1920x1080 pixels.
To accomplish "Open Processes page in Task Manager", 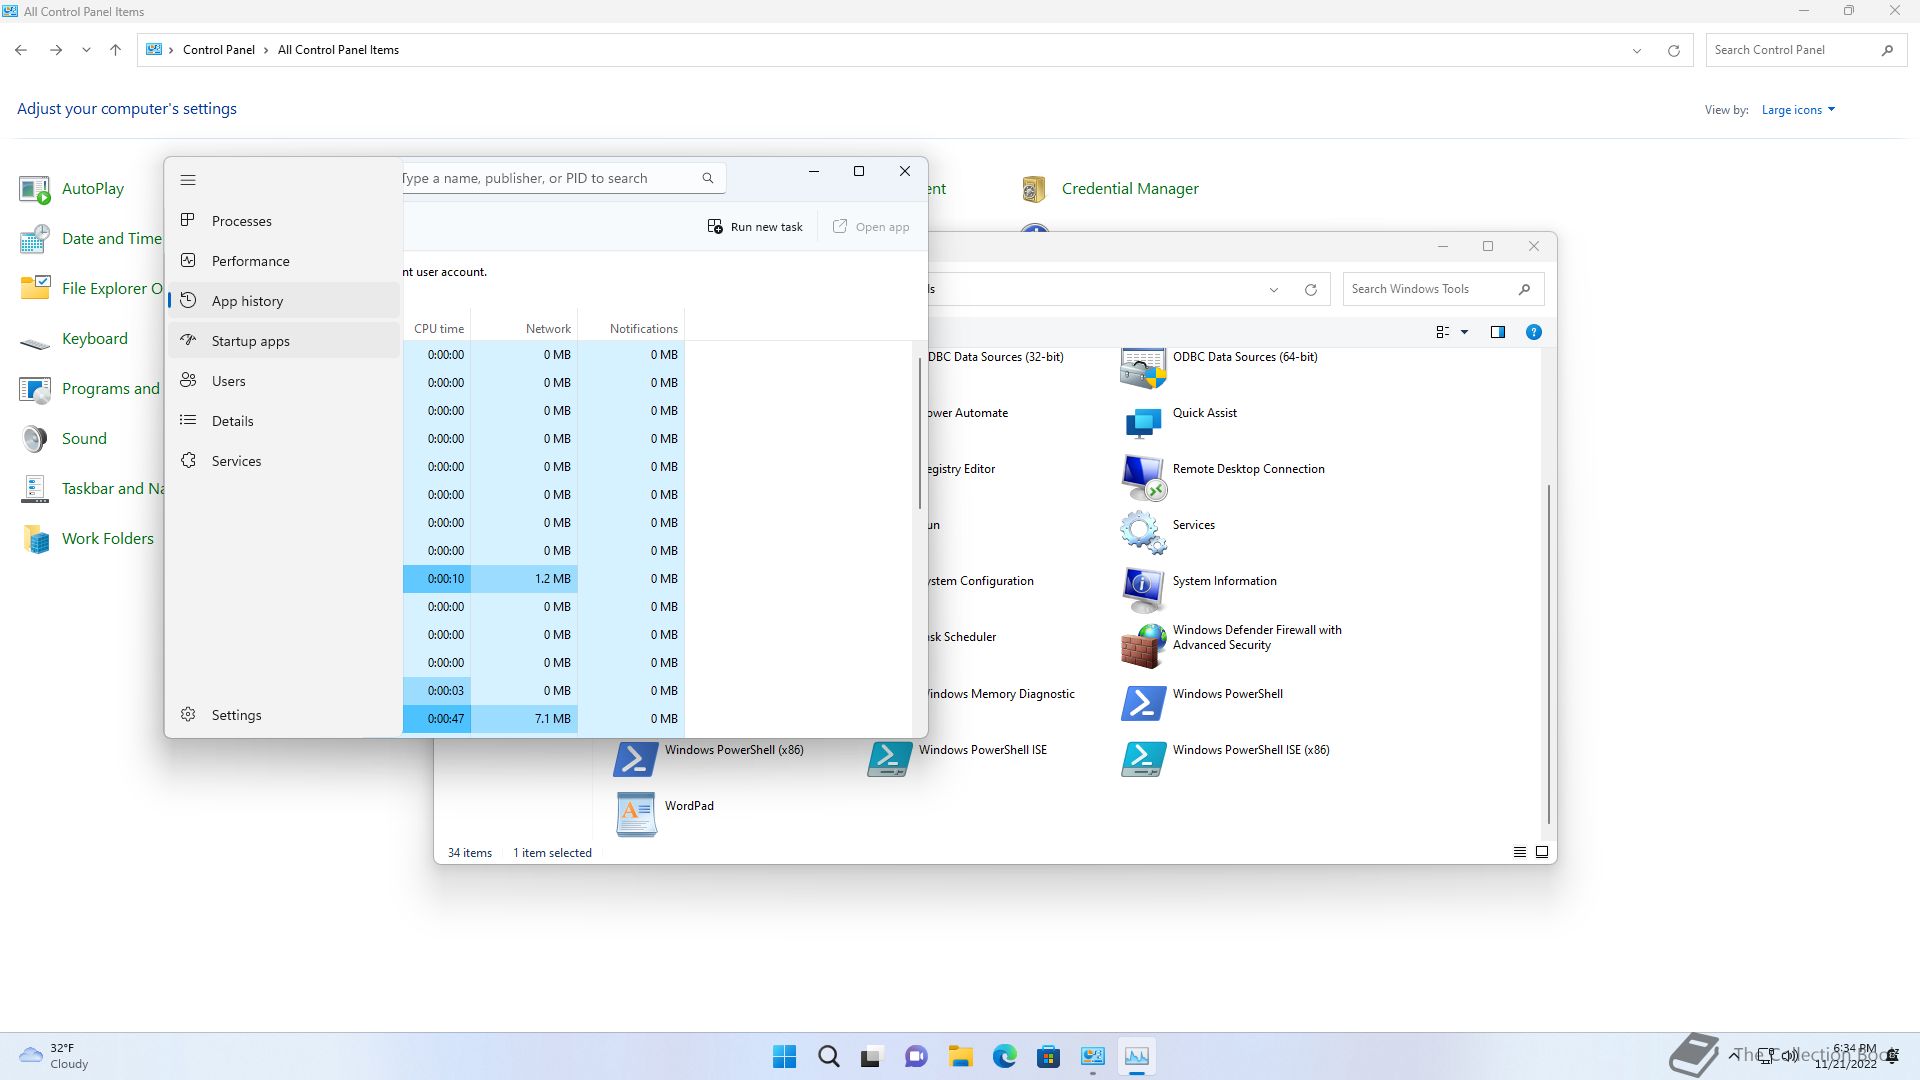I will point(284,221).
